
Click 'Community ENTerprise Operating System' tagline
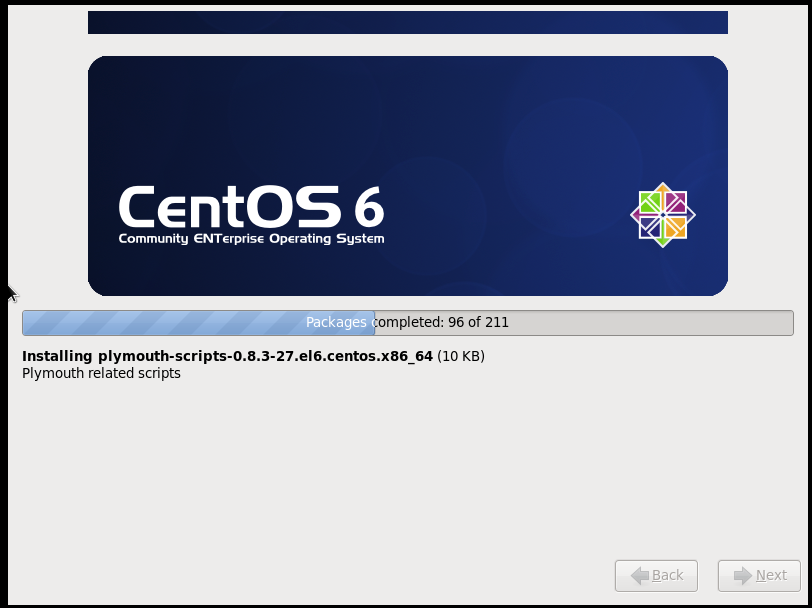[x=252, y=239]
